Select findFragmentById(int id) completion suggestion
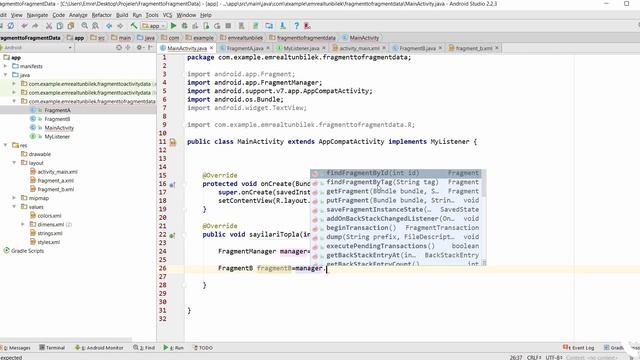 pyautogui.click(x=395, y=173)
